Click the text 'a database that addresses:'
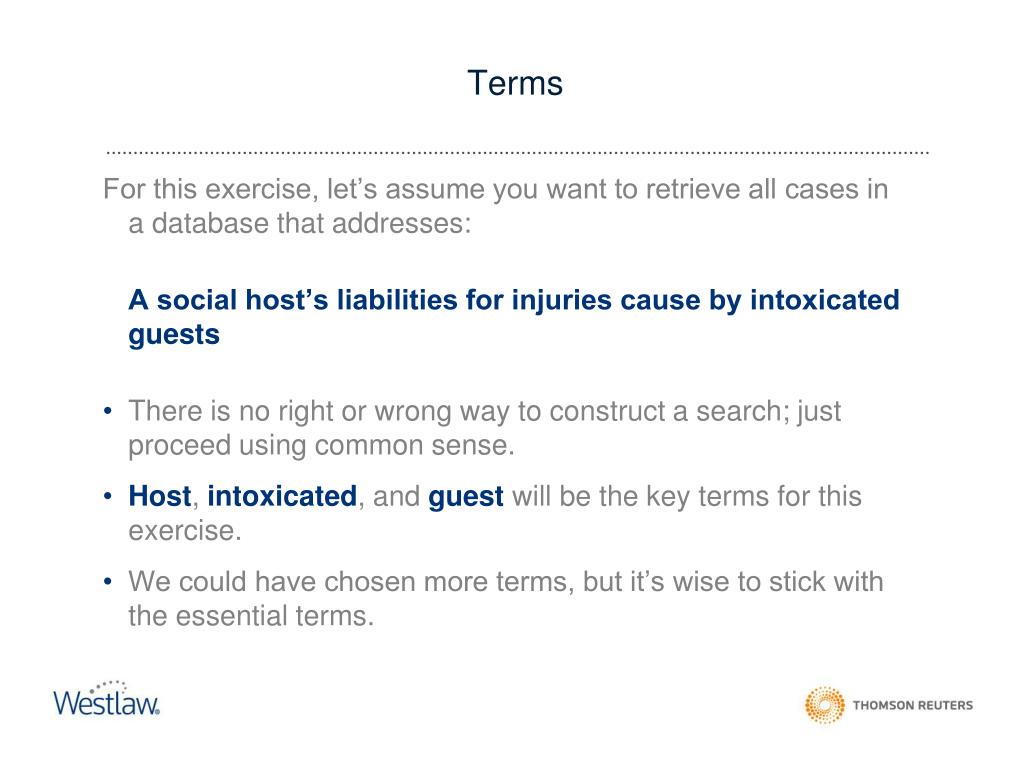This screenshot has height=768, width=1024. (300, 223)
